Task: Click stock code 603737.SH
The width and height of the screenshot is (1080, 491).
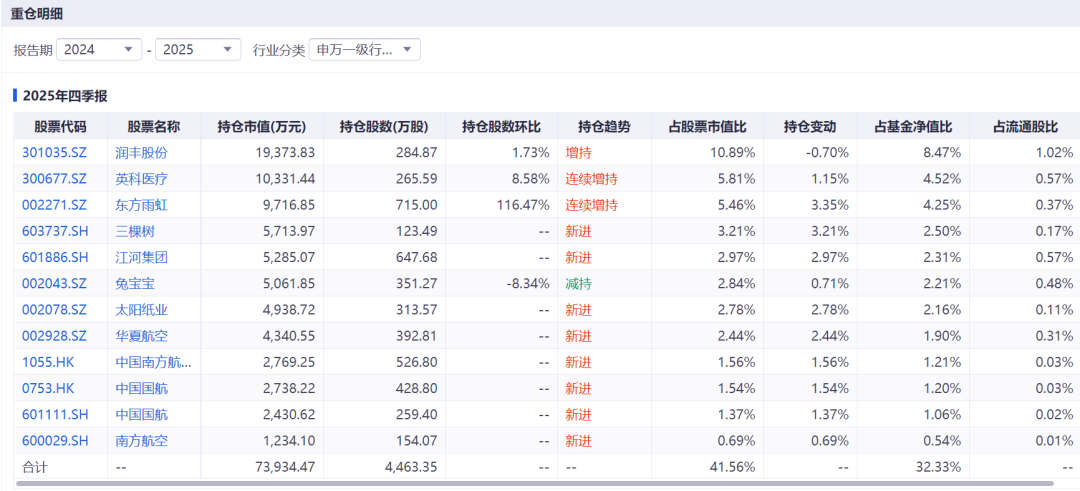Action: (55, 231)
